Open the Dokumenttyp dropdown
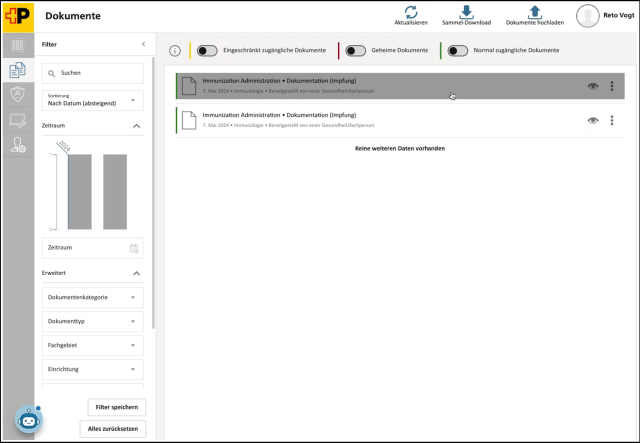The width and height of the screenshot is (640, 443). pos(93,321)
